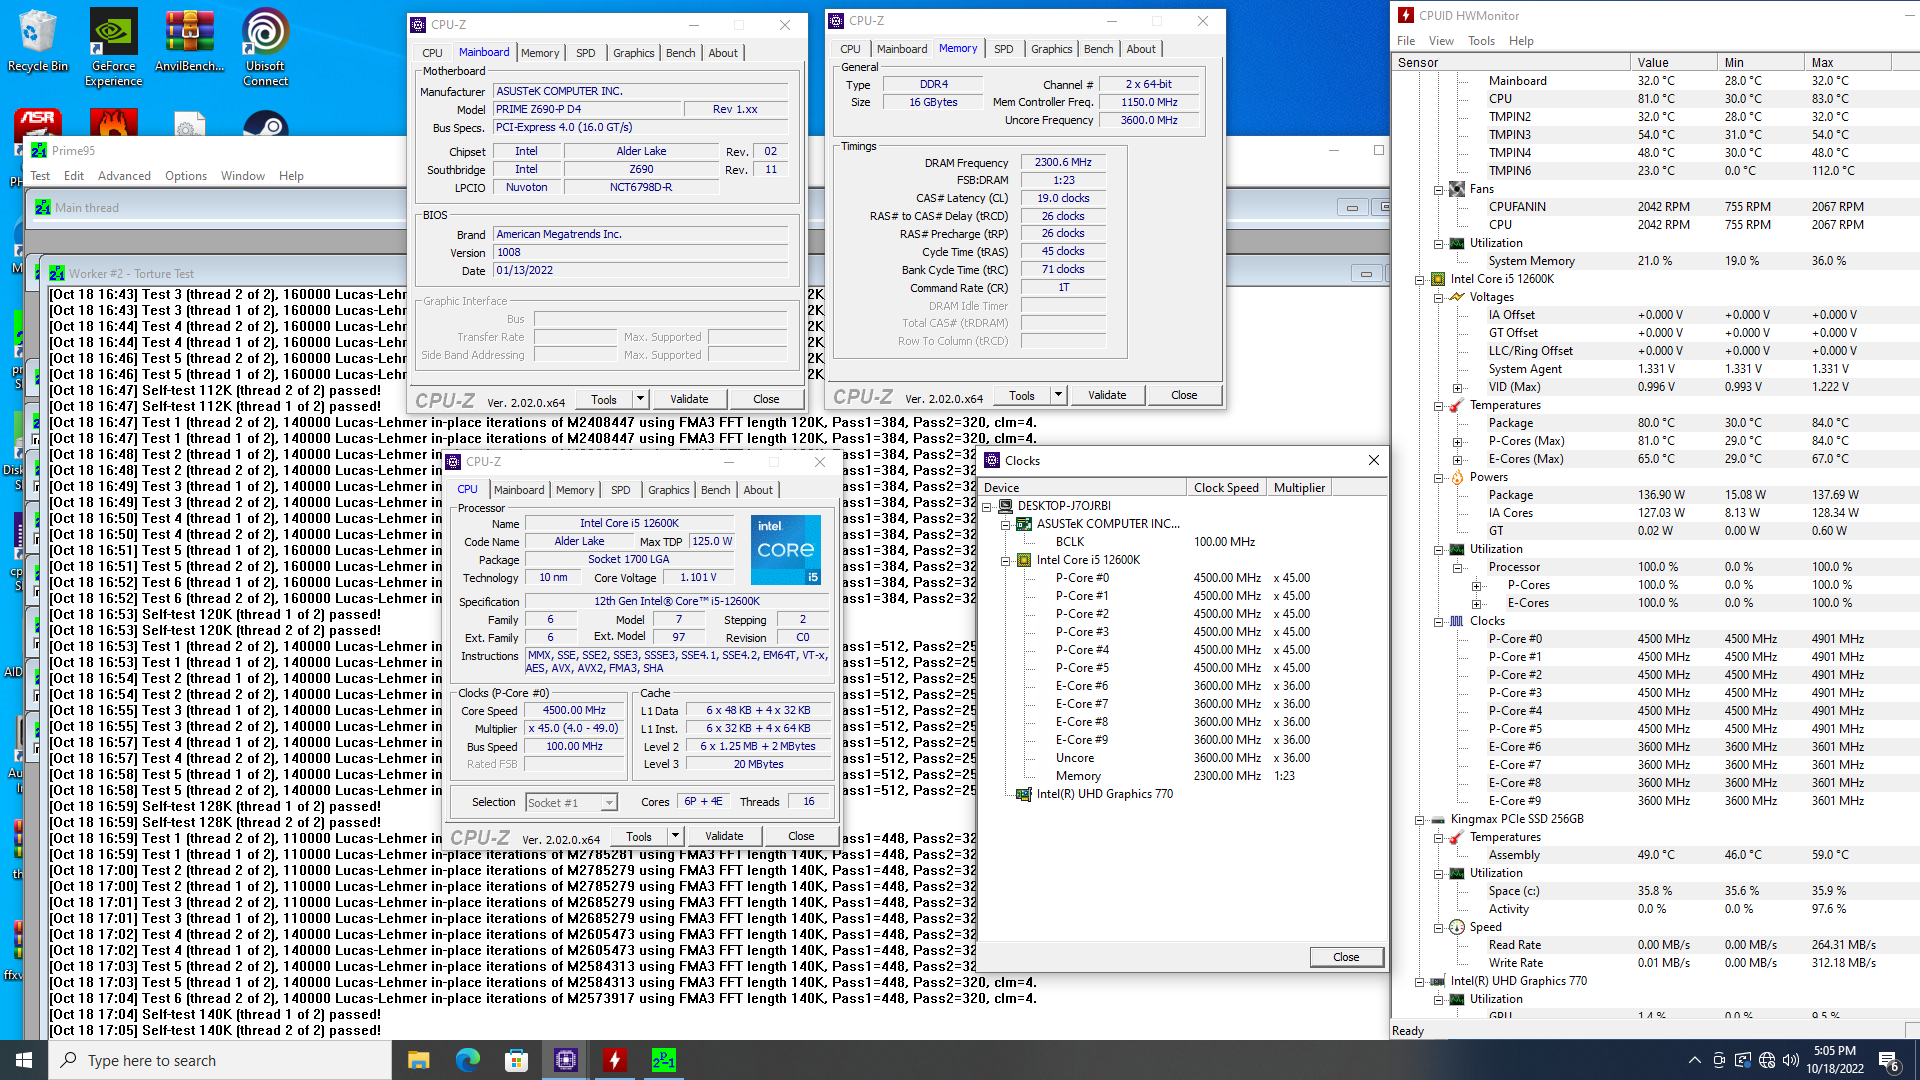The width and height of the screenshot is (1920, 1080).
Task: Click the Prime95 title bar icon
Action: [39, 151]
